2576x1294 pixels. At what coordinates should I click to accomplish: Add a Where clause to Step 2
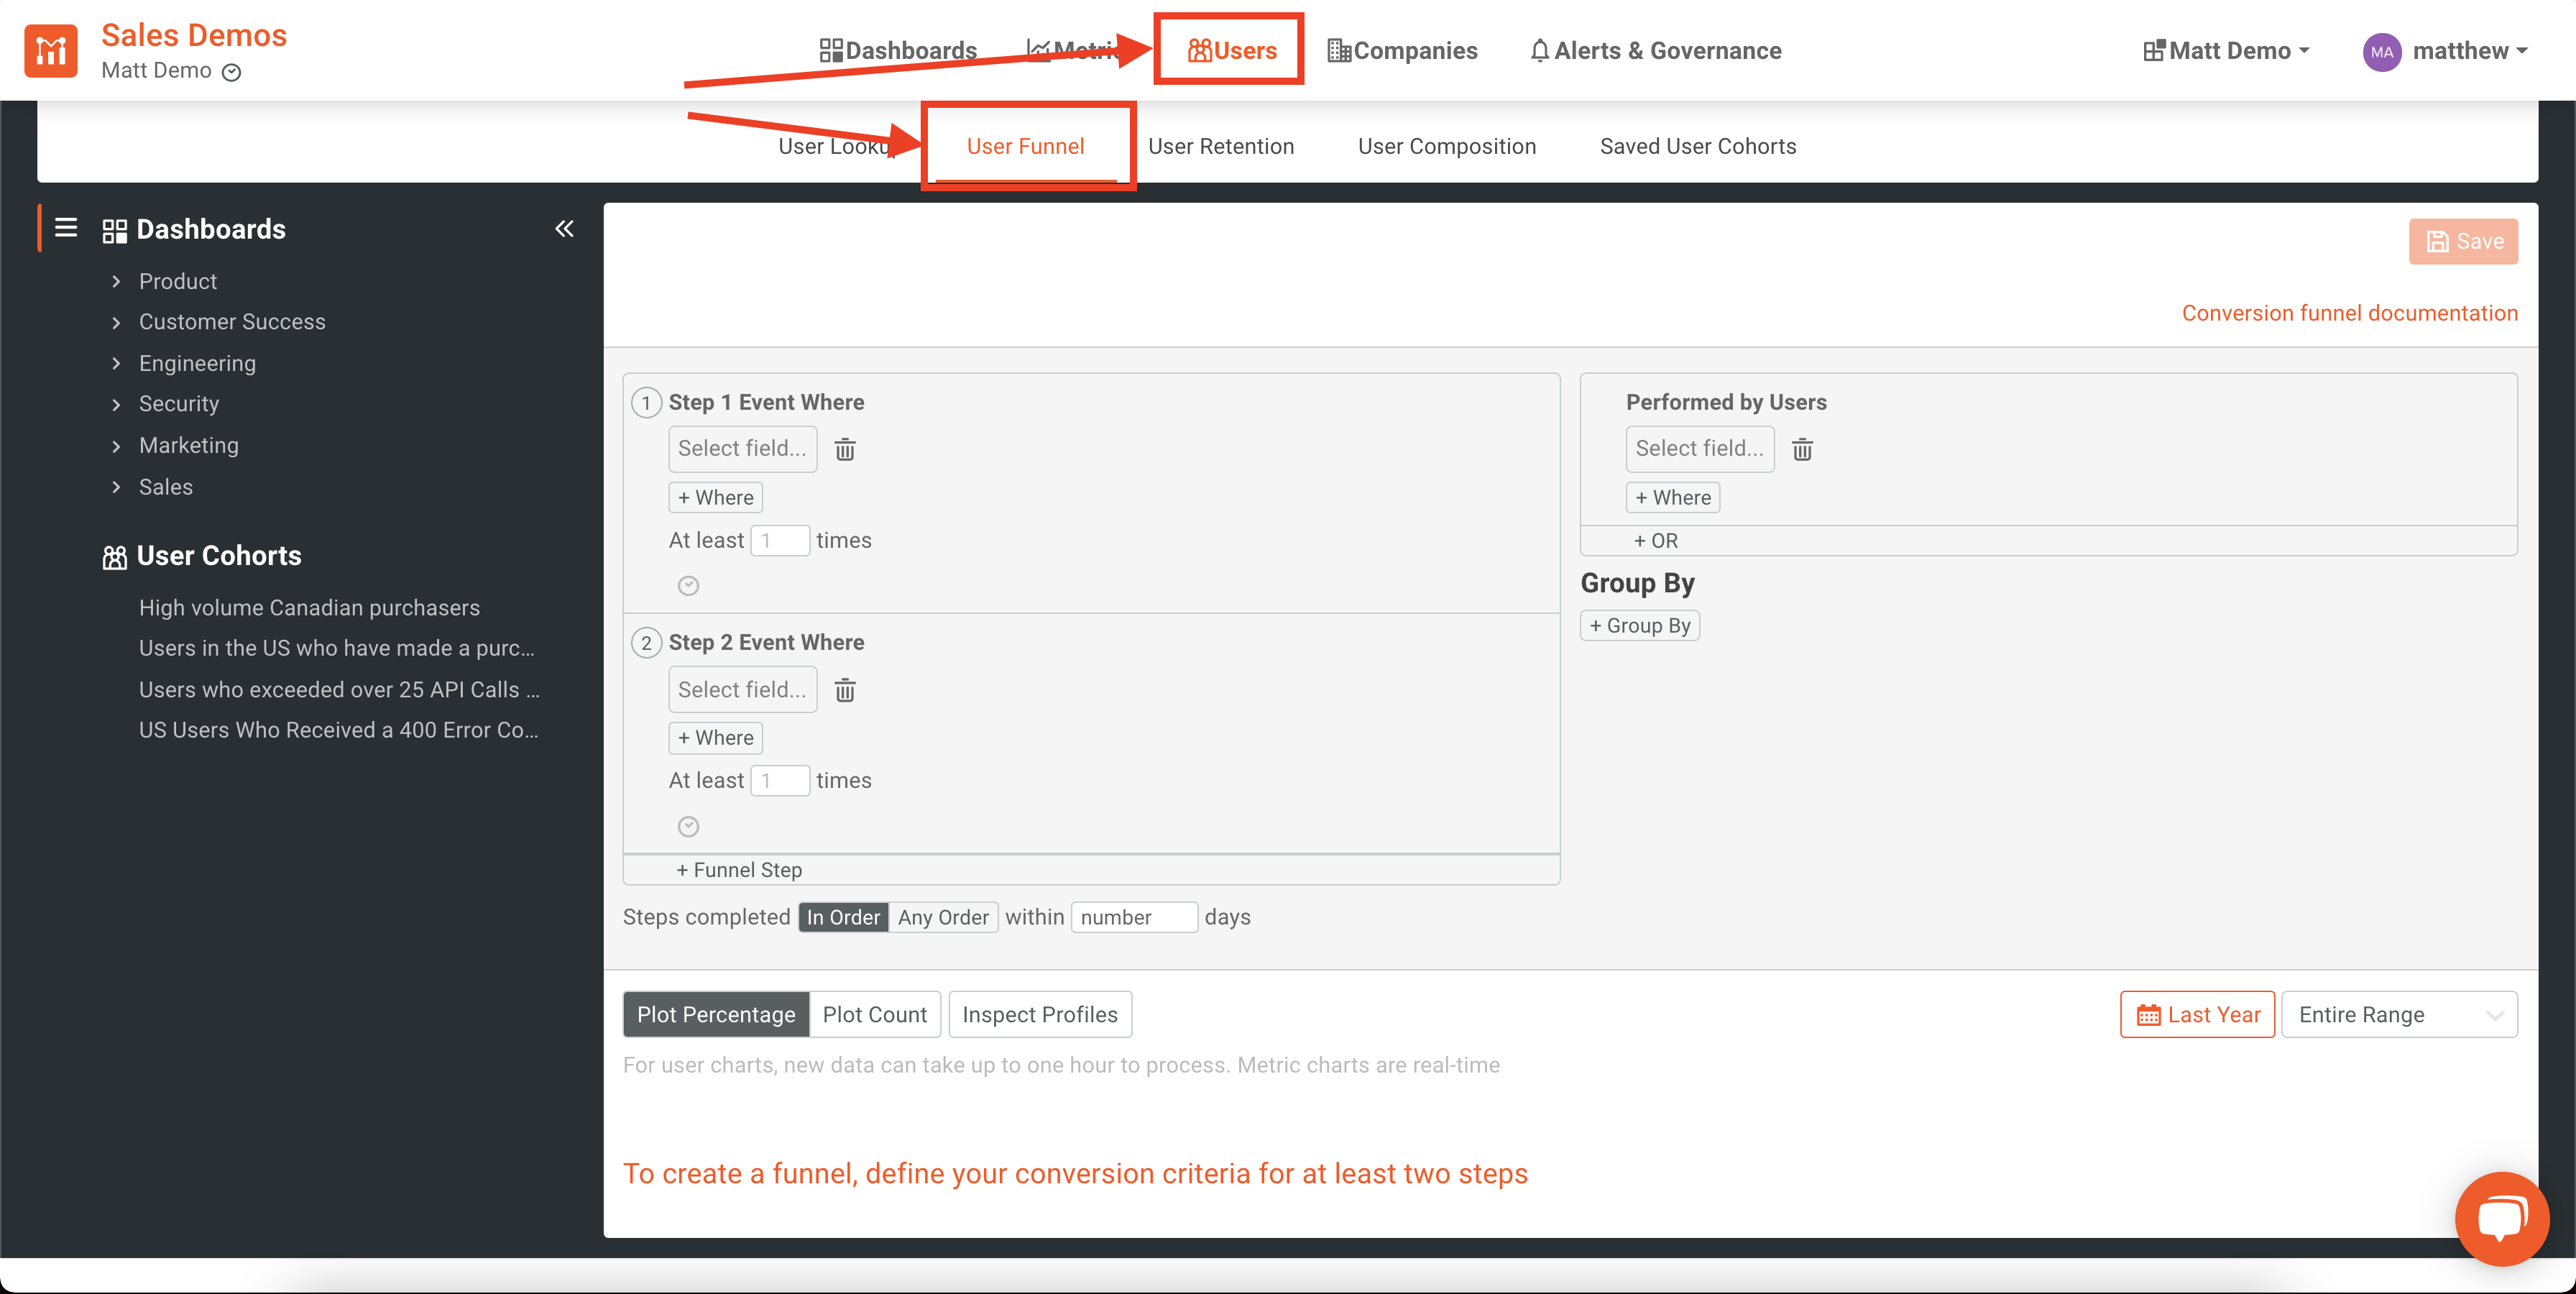[x=715, y=737]
